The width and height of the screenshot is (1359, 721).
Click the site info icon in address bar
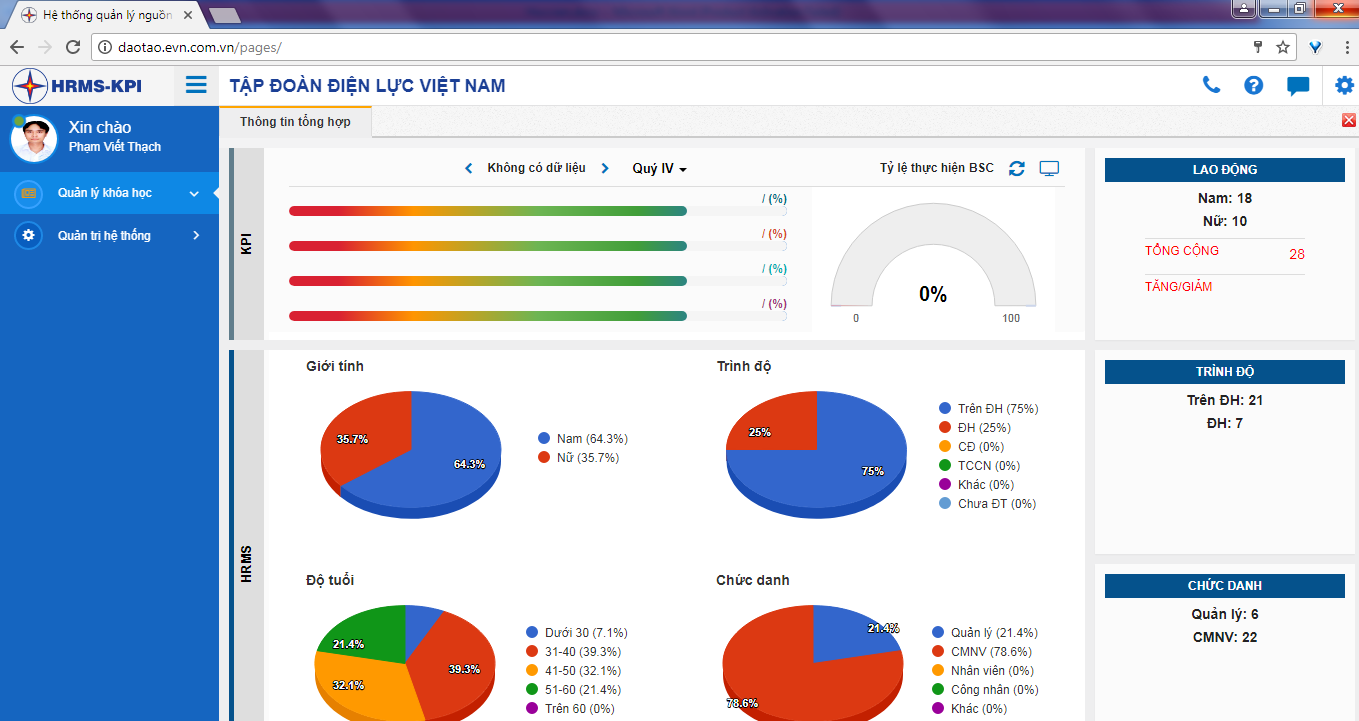pos(104,47)
